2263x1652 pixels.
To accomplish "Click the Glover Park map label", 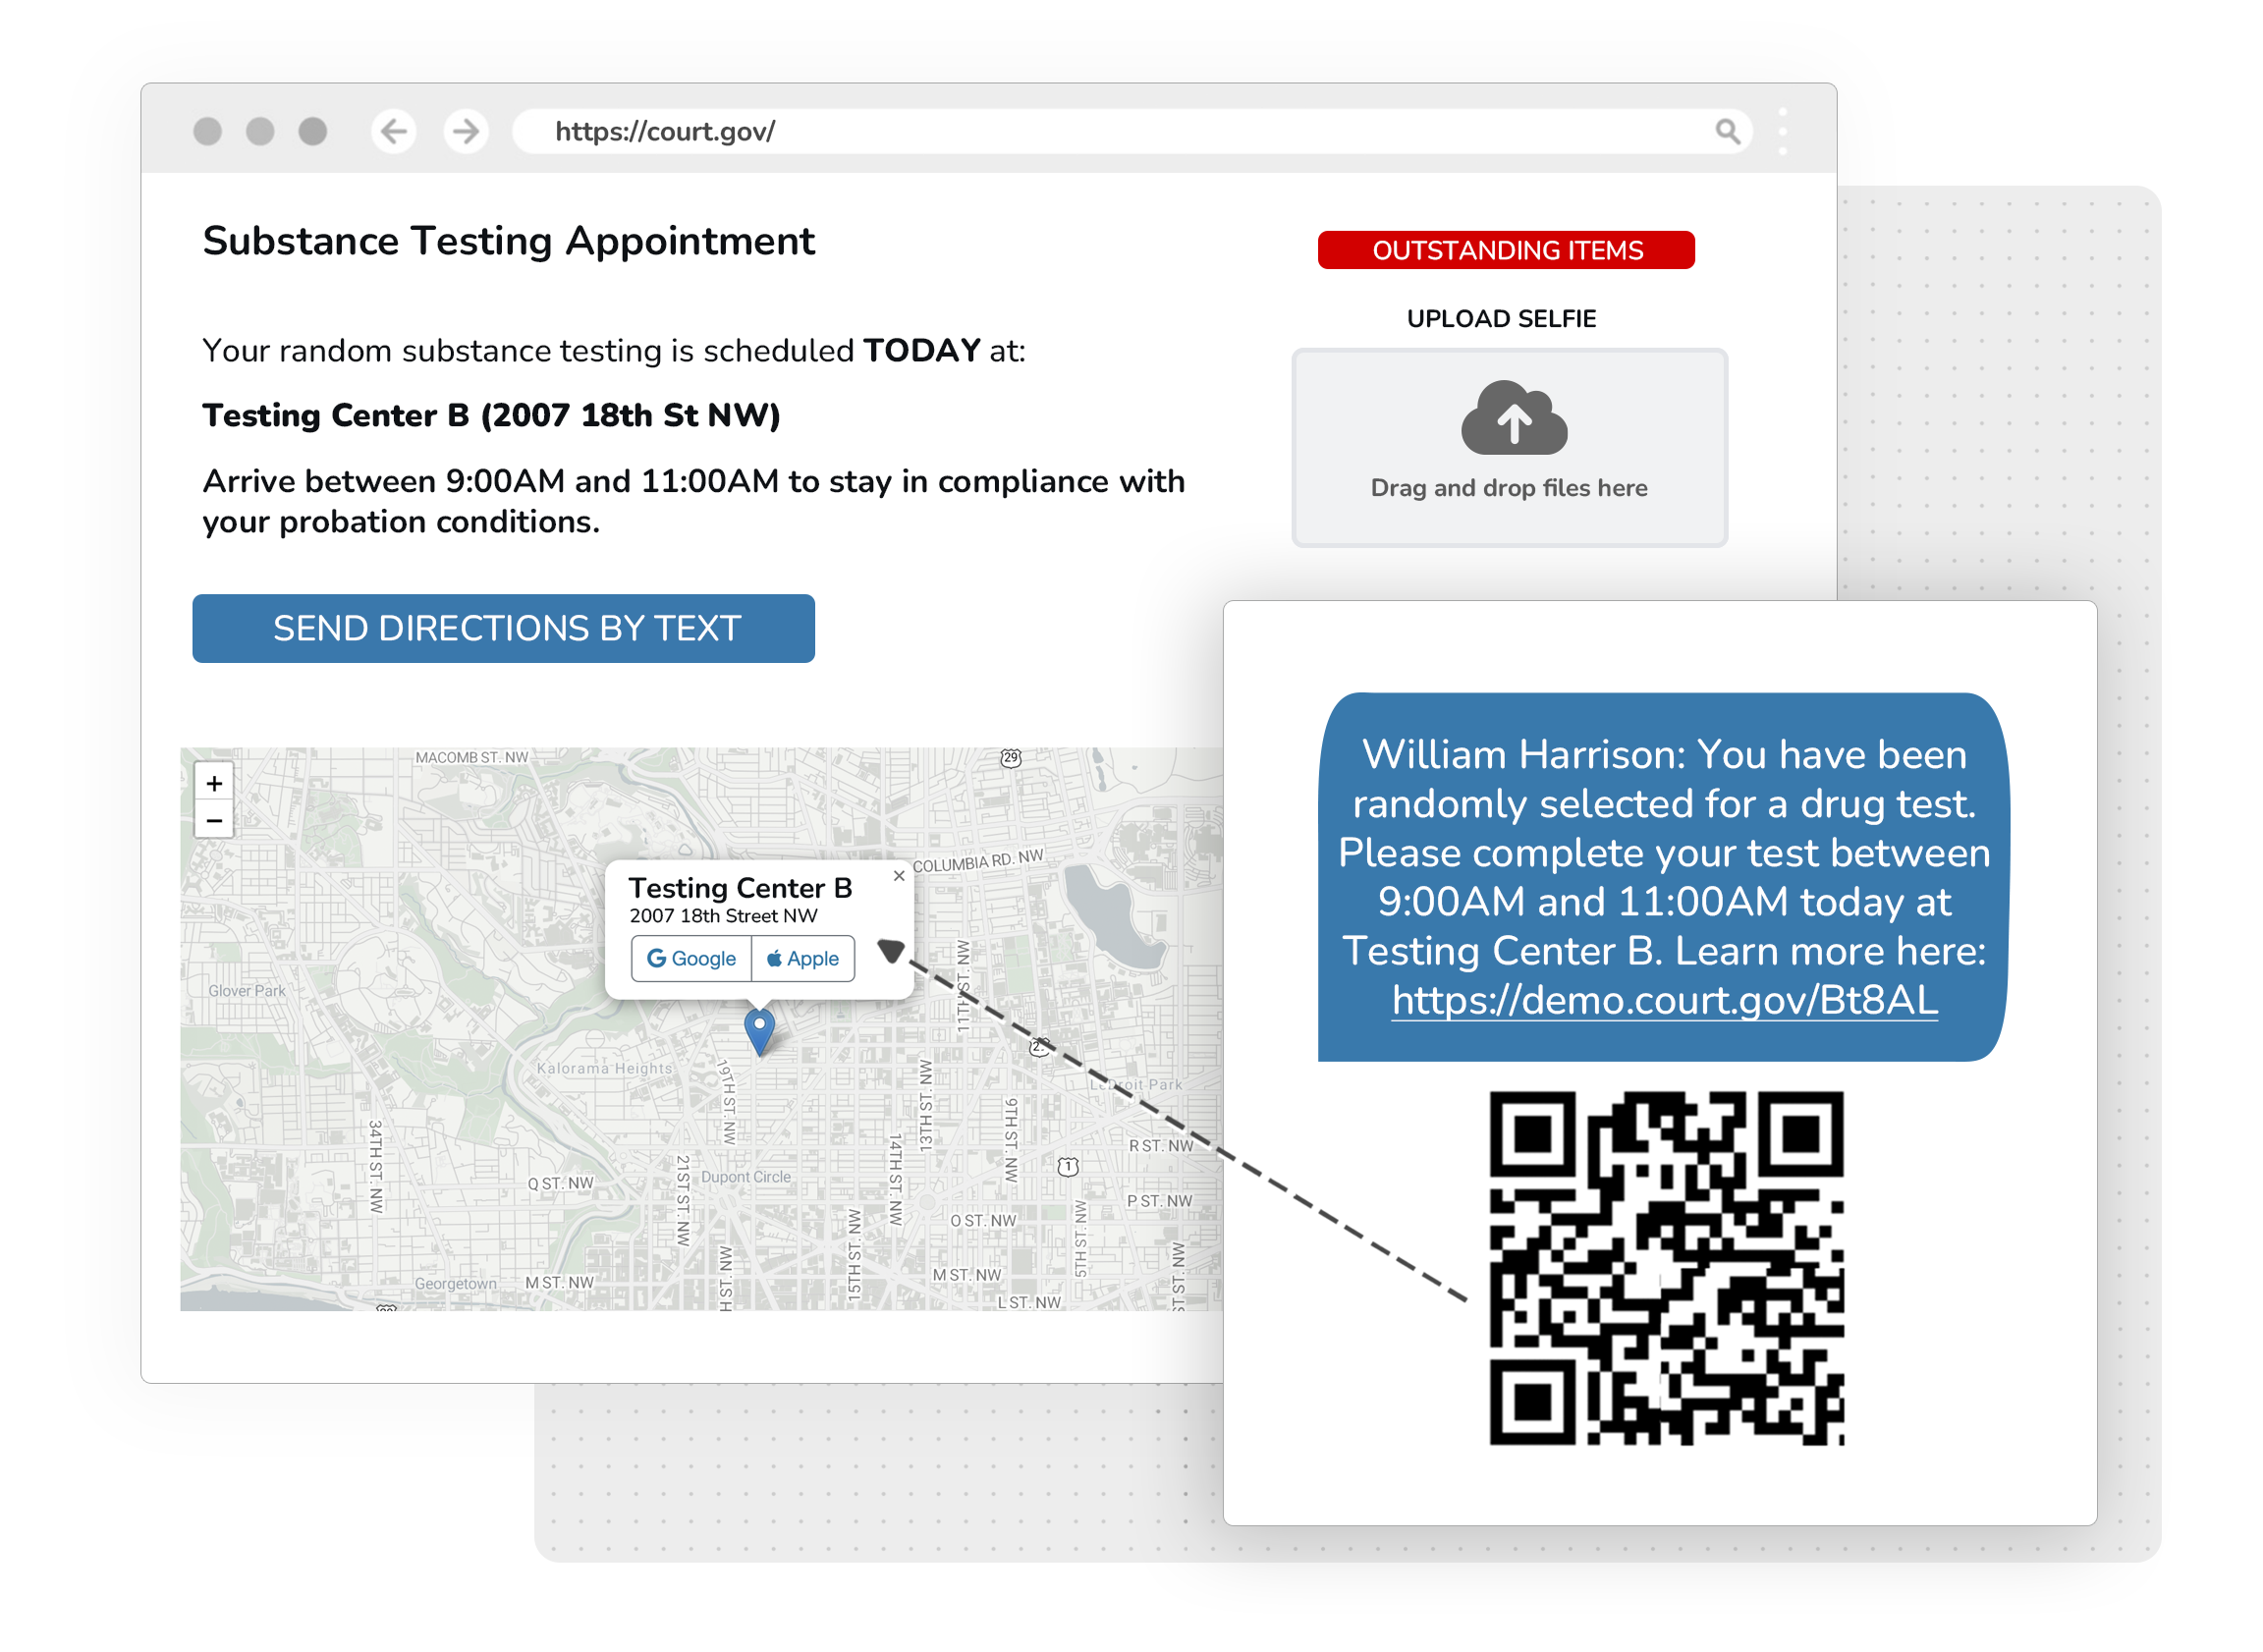I will (247, 991).
